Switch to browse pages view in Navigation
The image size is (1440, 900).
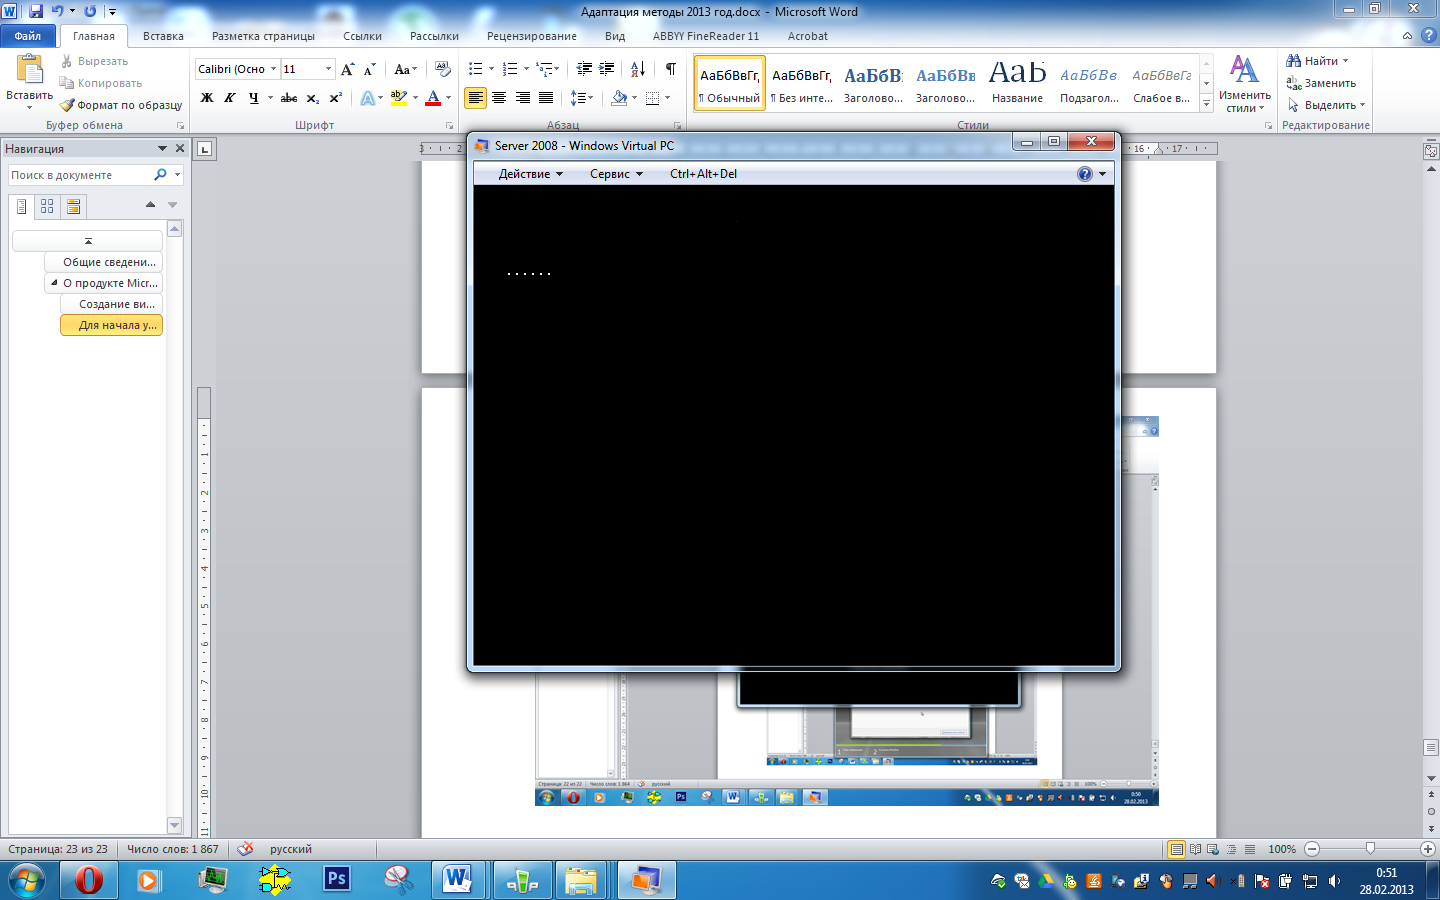(x=47, y=206)
